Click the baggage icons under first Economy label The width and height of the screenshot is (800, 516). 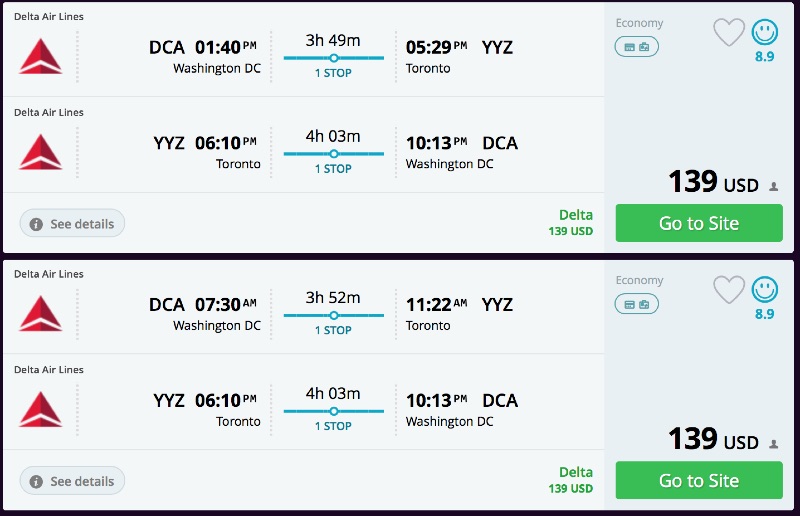(x=637, y=46)
